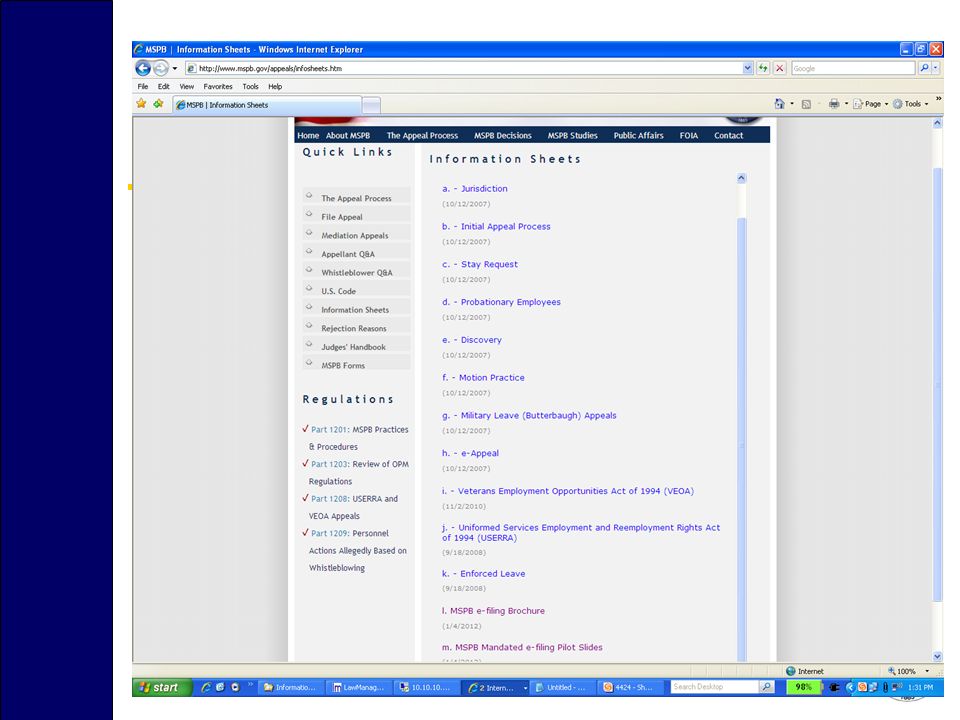Click the browser Forward arrow button

tap(160, 69)
